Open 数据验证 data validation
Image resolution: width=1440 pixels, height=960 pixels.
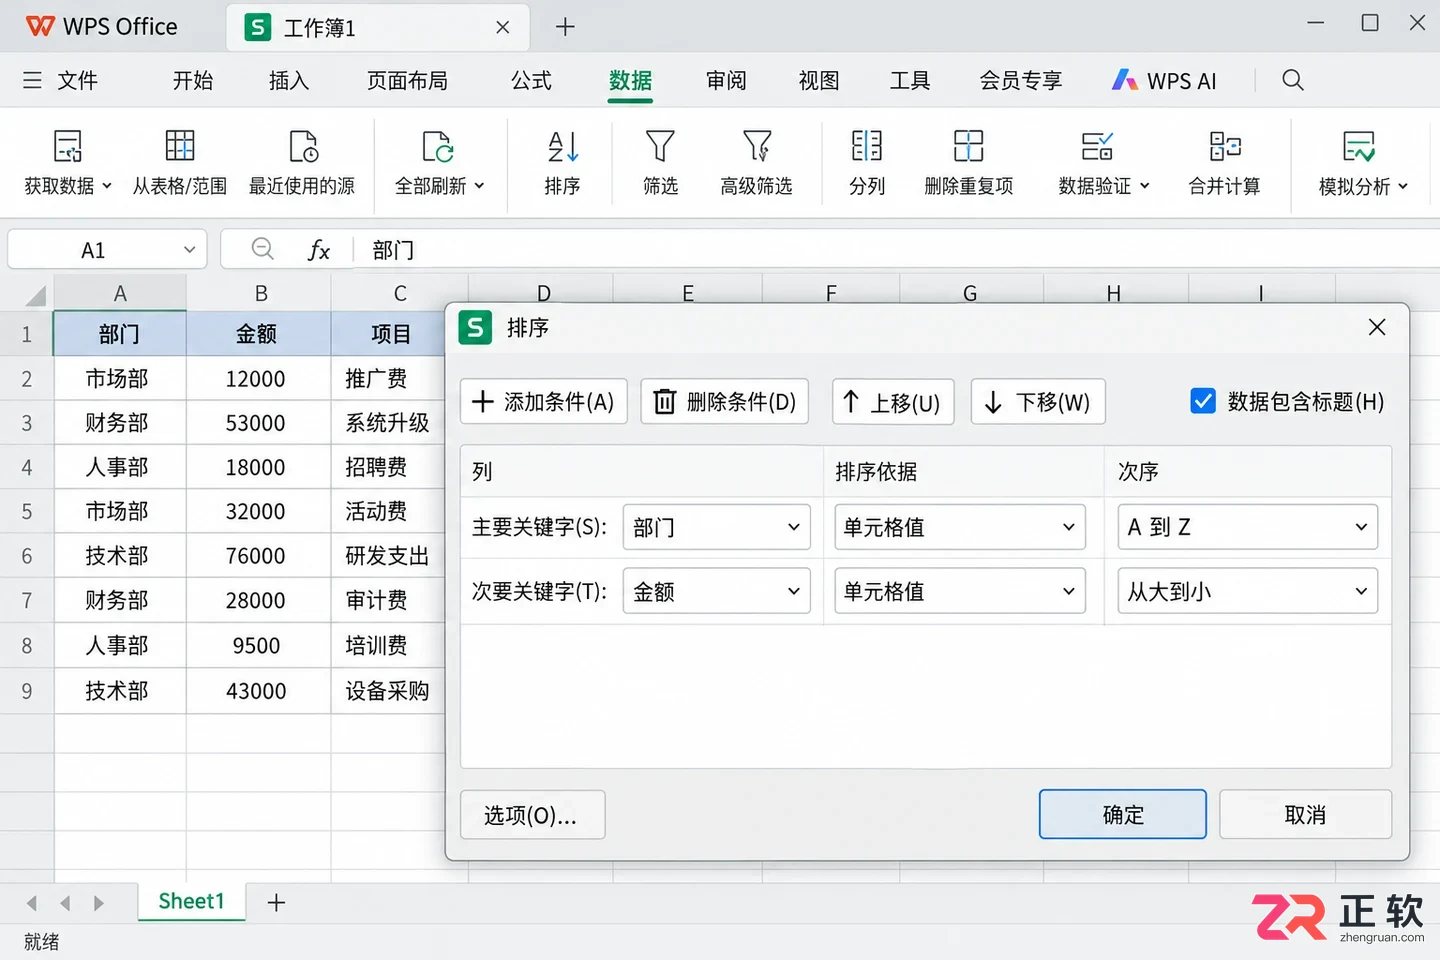point(1104,162)
